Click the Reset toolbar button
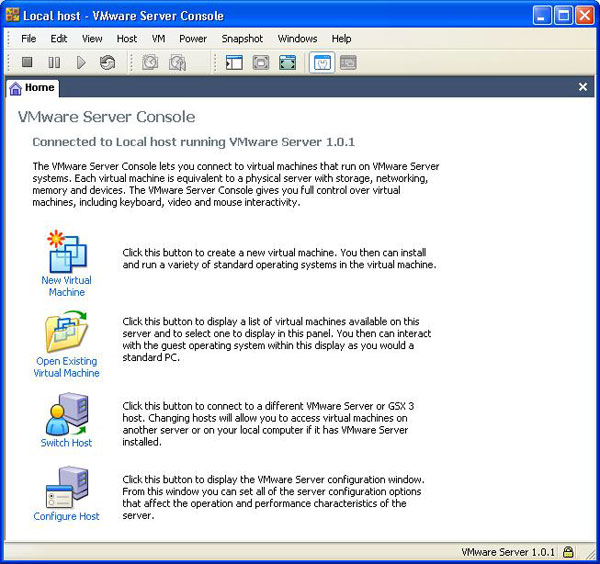 click(108, 62)
